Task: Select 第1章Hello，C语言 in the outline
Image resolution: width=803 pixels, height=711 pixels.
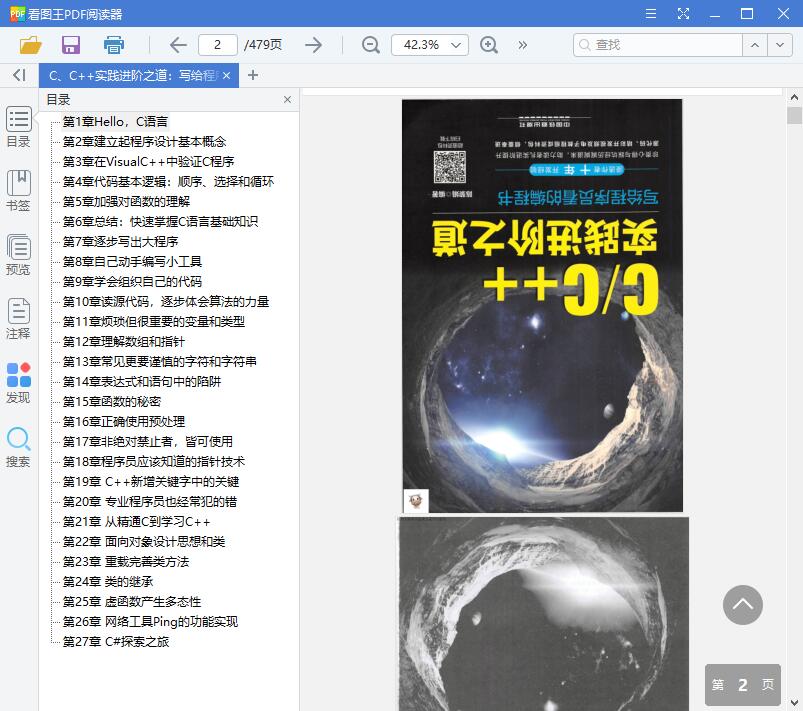Action: coord(115,121)
